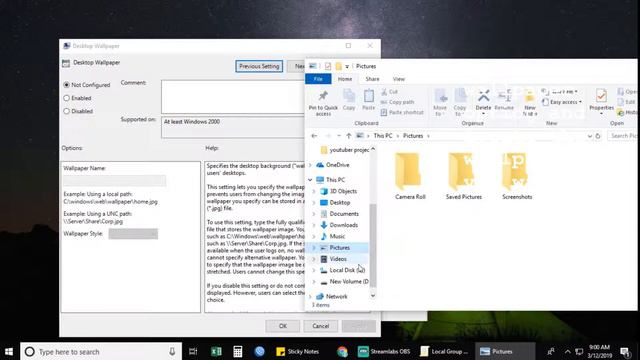Expand Network tree node
640x360 pixels.
tap(310, 296)
